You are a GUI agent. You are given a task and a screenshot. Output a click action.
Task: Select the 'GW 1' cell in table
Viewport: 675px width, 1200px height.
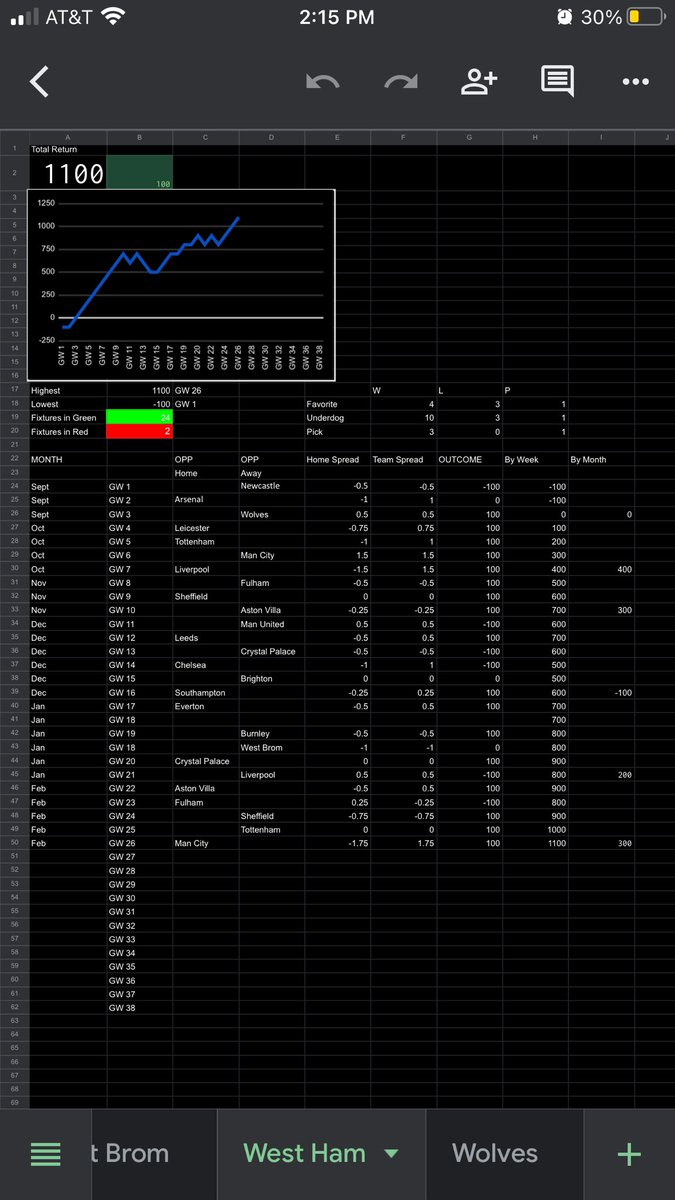tap(139, 486)
